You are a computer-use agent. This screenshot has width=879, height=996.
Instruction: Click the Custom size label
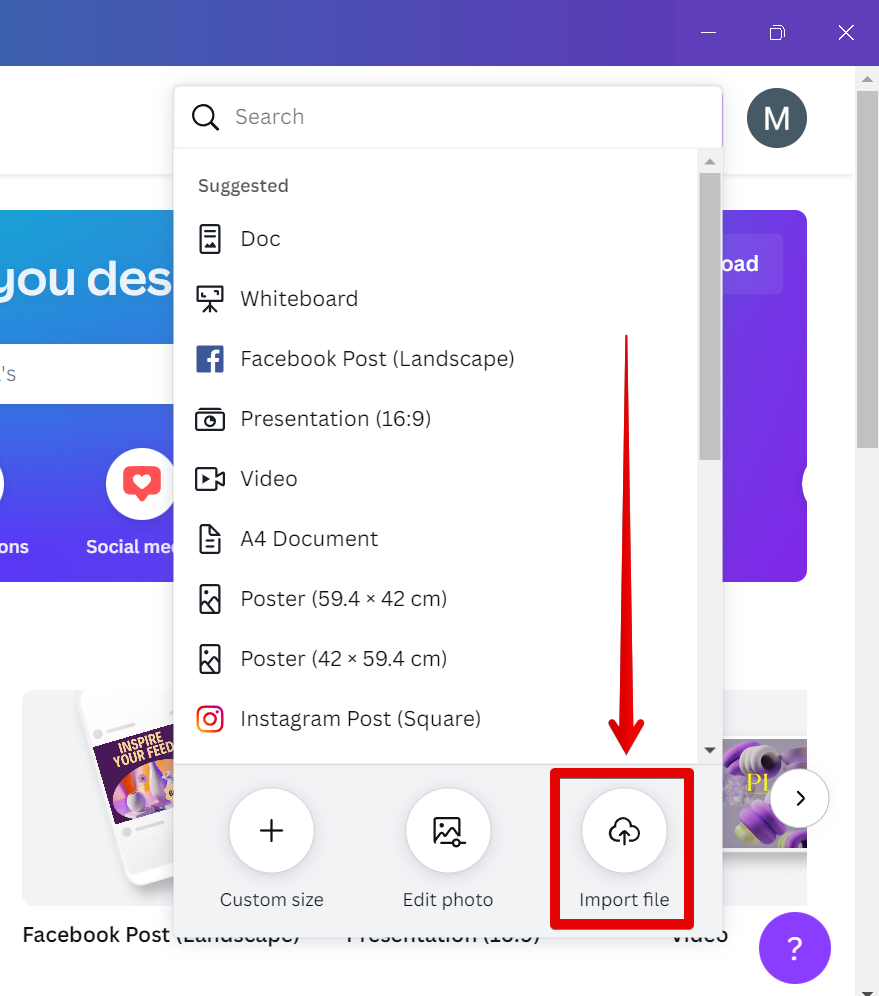(x=272, y=899)
